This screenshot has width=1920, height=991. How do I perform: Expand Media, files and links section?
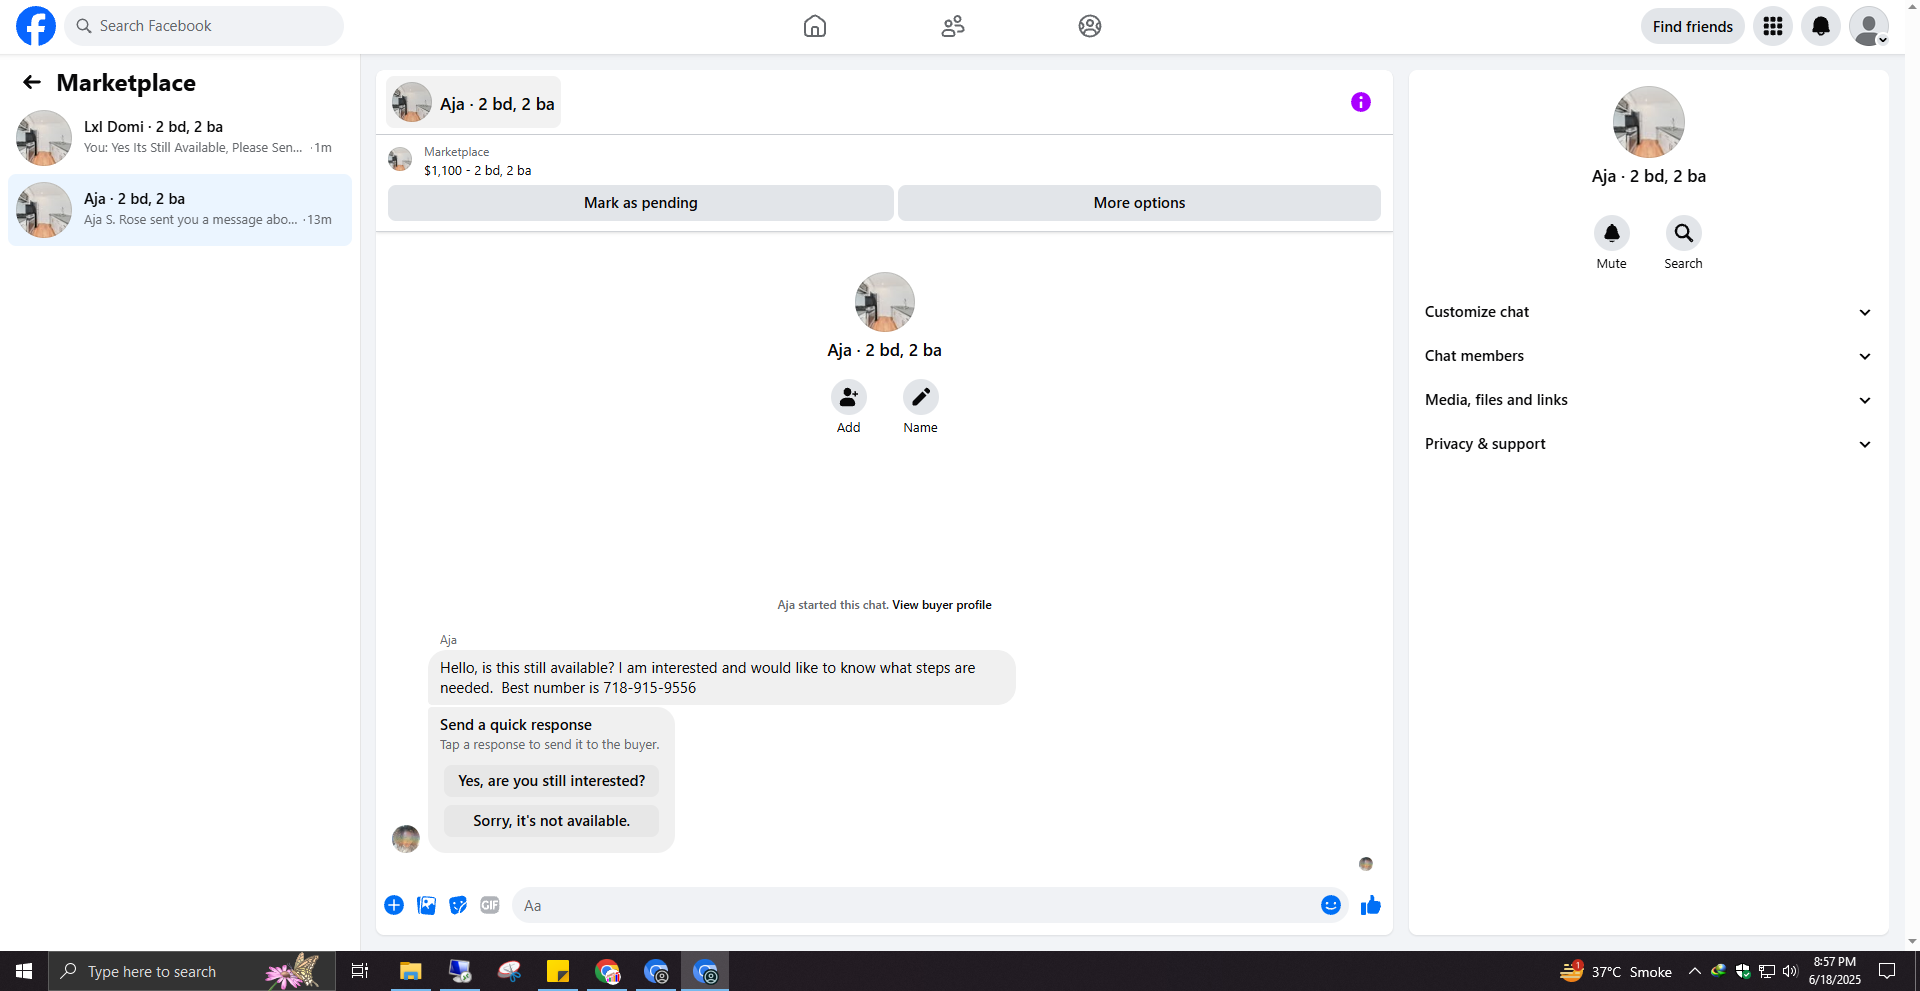(1648, 400)
